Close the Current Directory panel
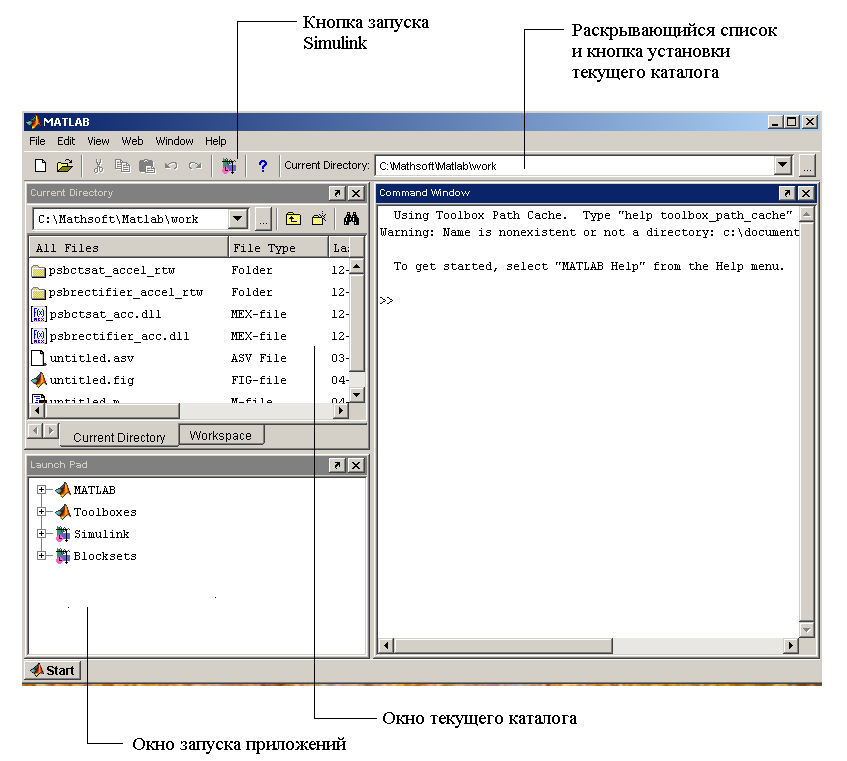The image size is (847, 761). [356, 193]
